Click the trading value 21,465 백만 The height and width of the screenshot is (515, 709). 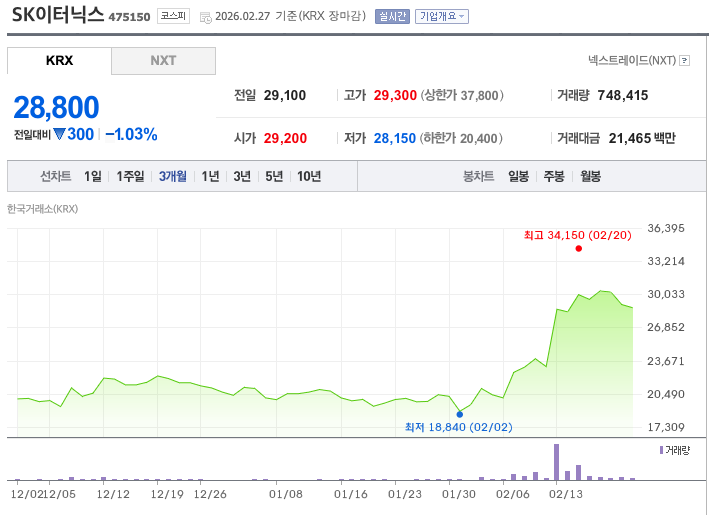[x=642, y=138]
